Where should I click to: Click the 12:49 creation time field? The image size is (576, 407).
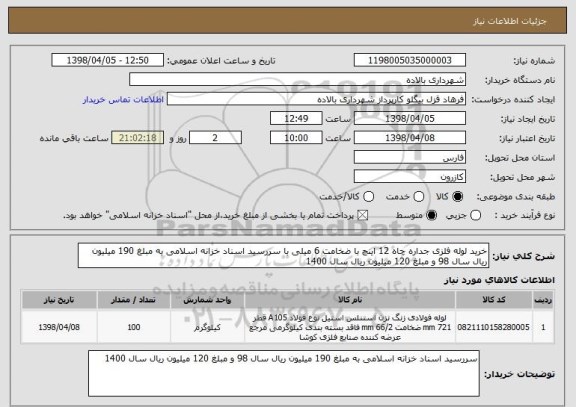(x=296, y=118)
